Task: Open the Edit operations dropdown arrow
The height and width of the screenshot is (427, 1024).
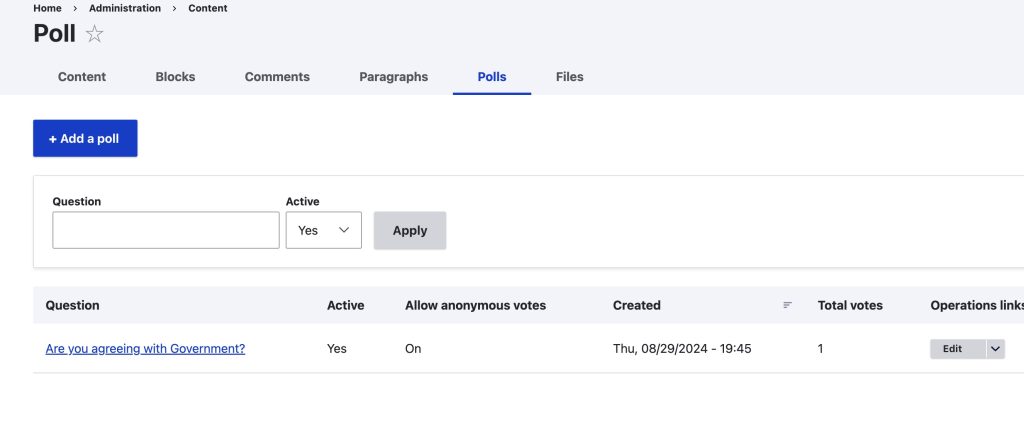Action: [x=995, y=349]
